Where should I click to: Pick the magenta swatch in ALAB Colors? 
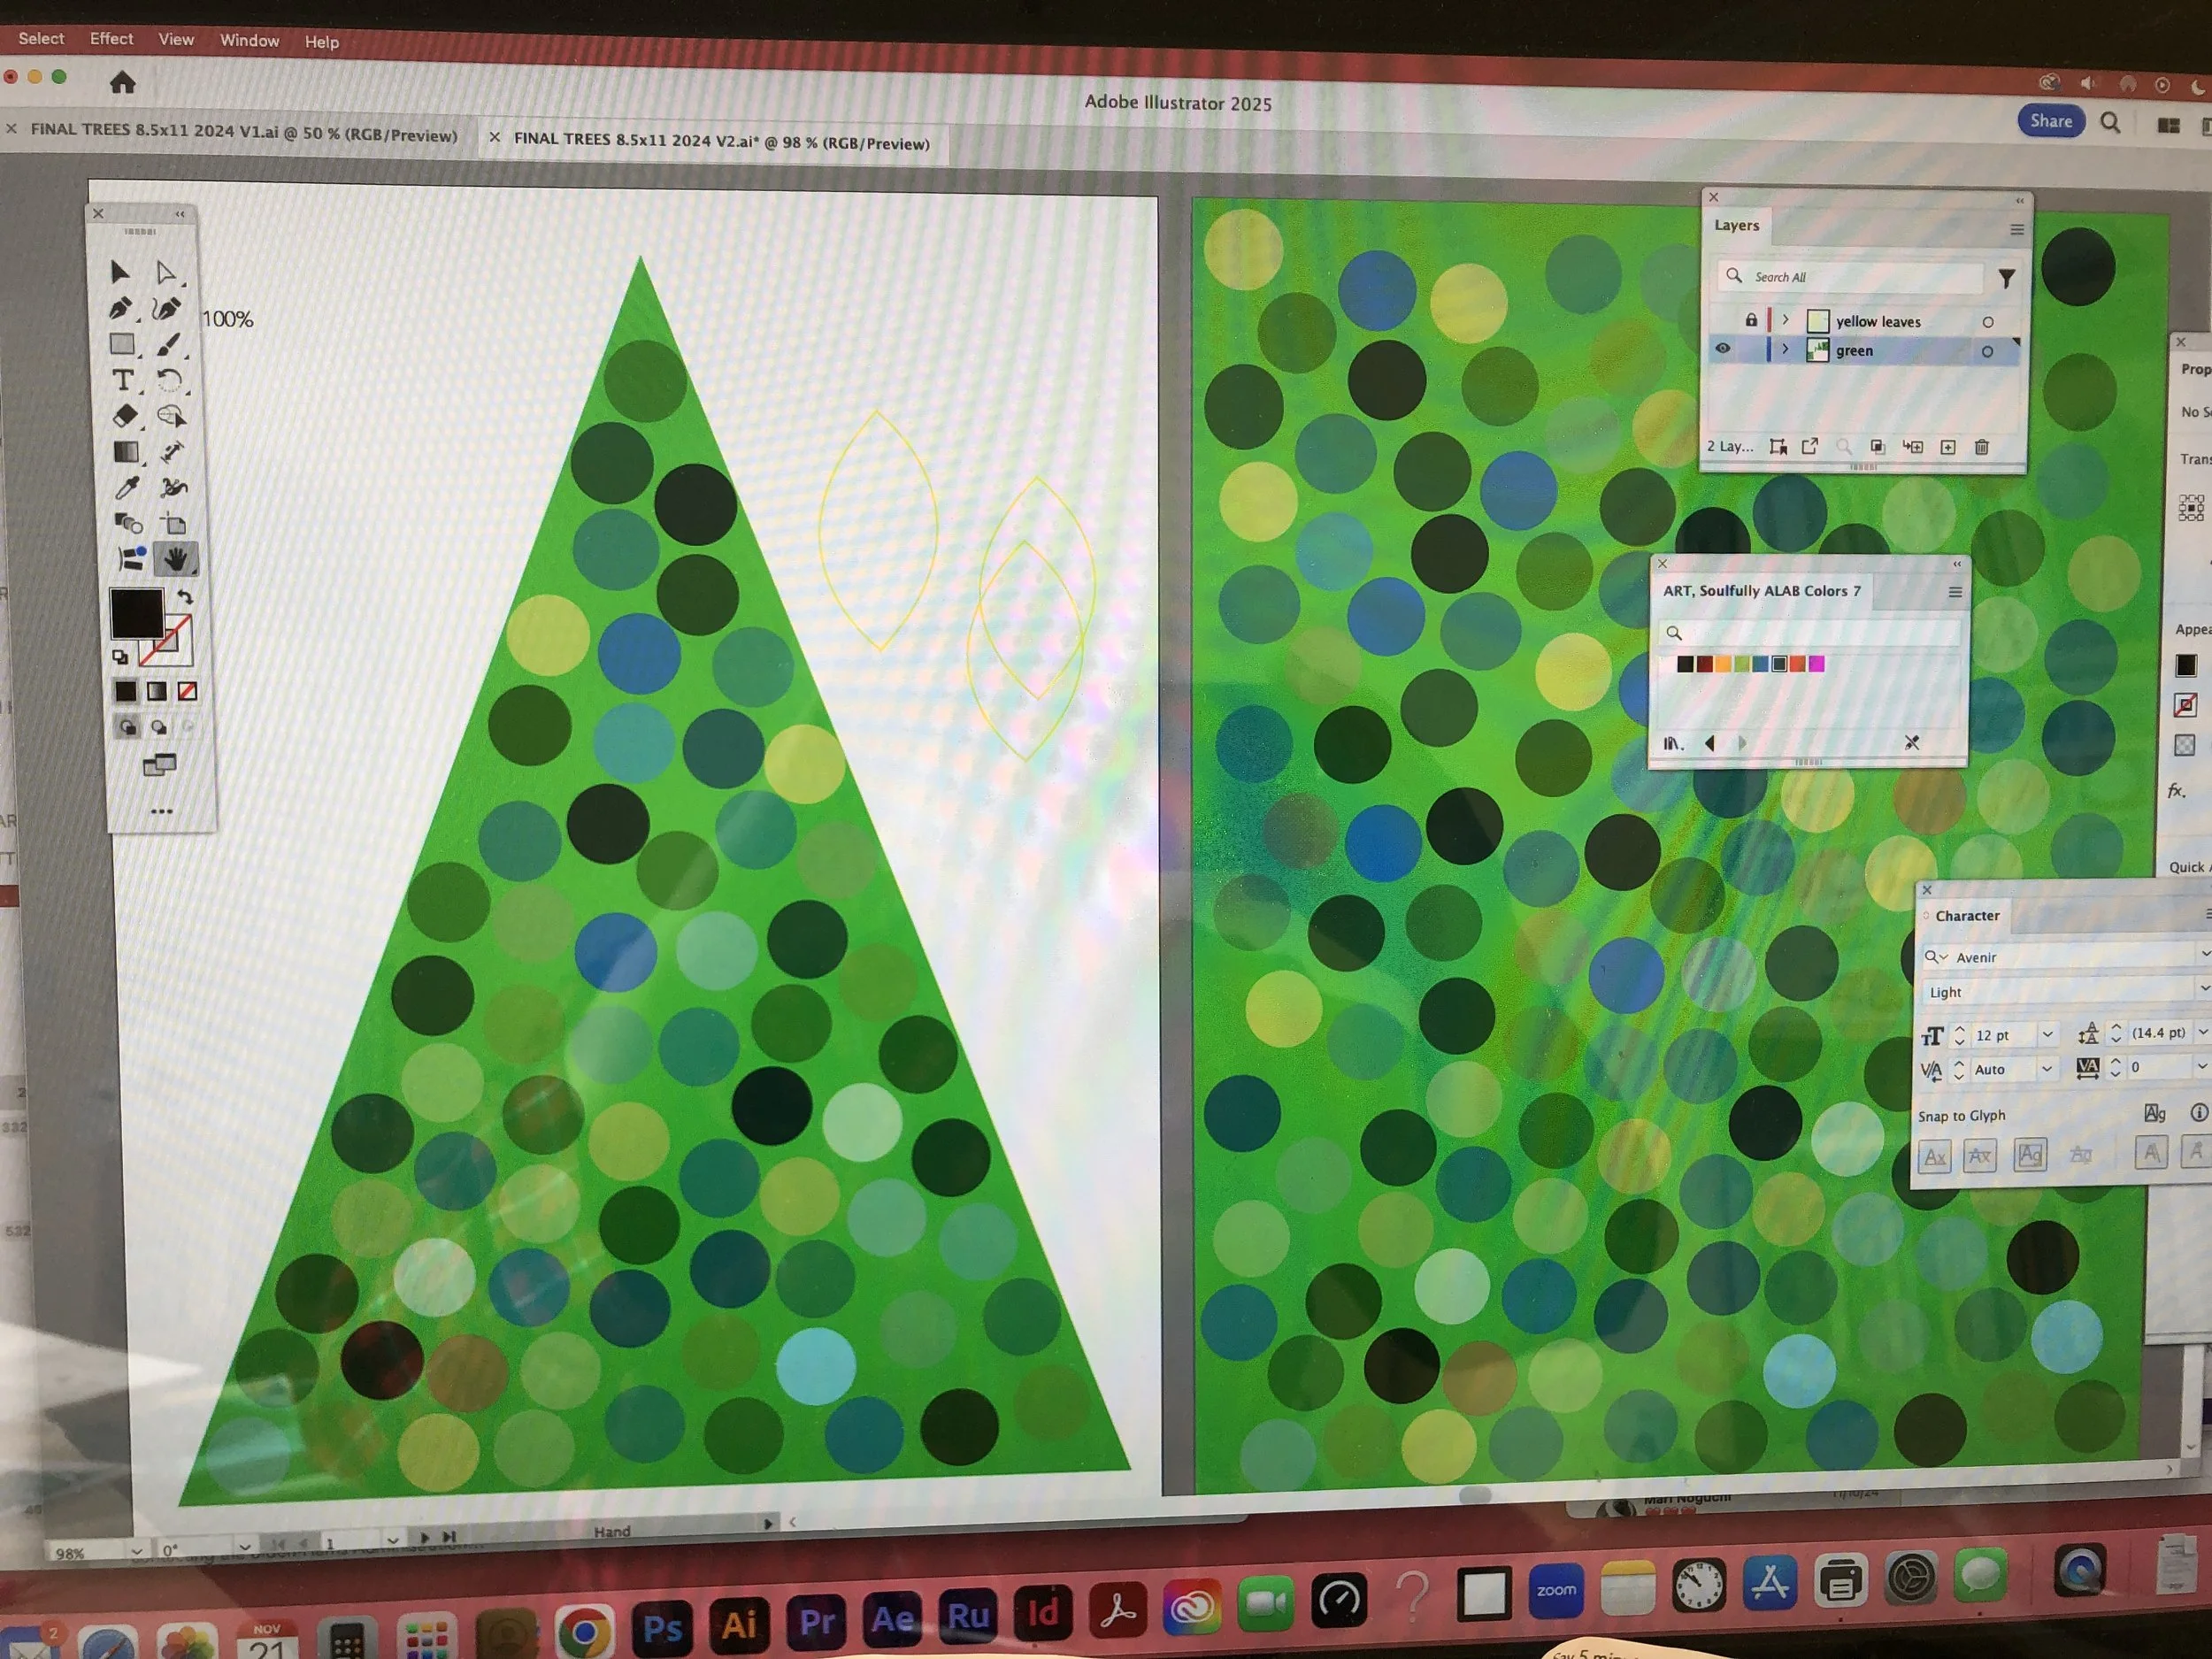pos(1817,664)
